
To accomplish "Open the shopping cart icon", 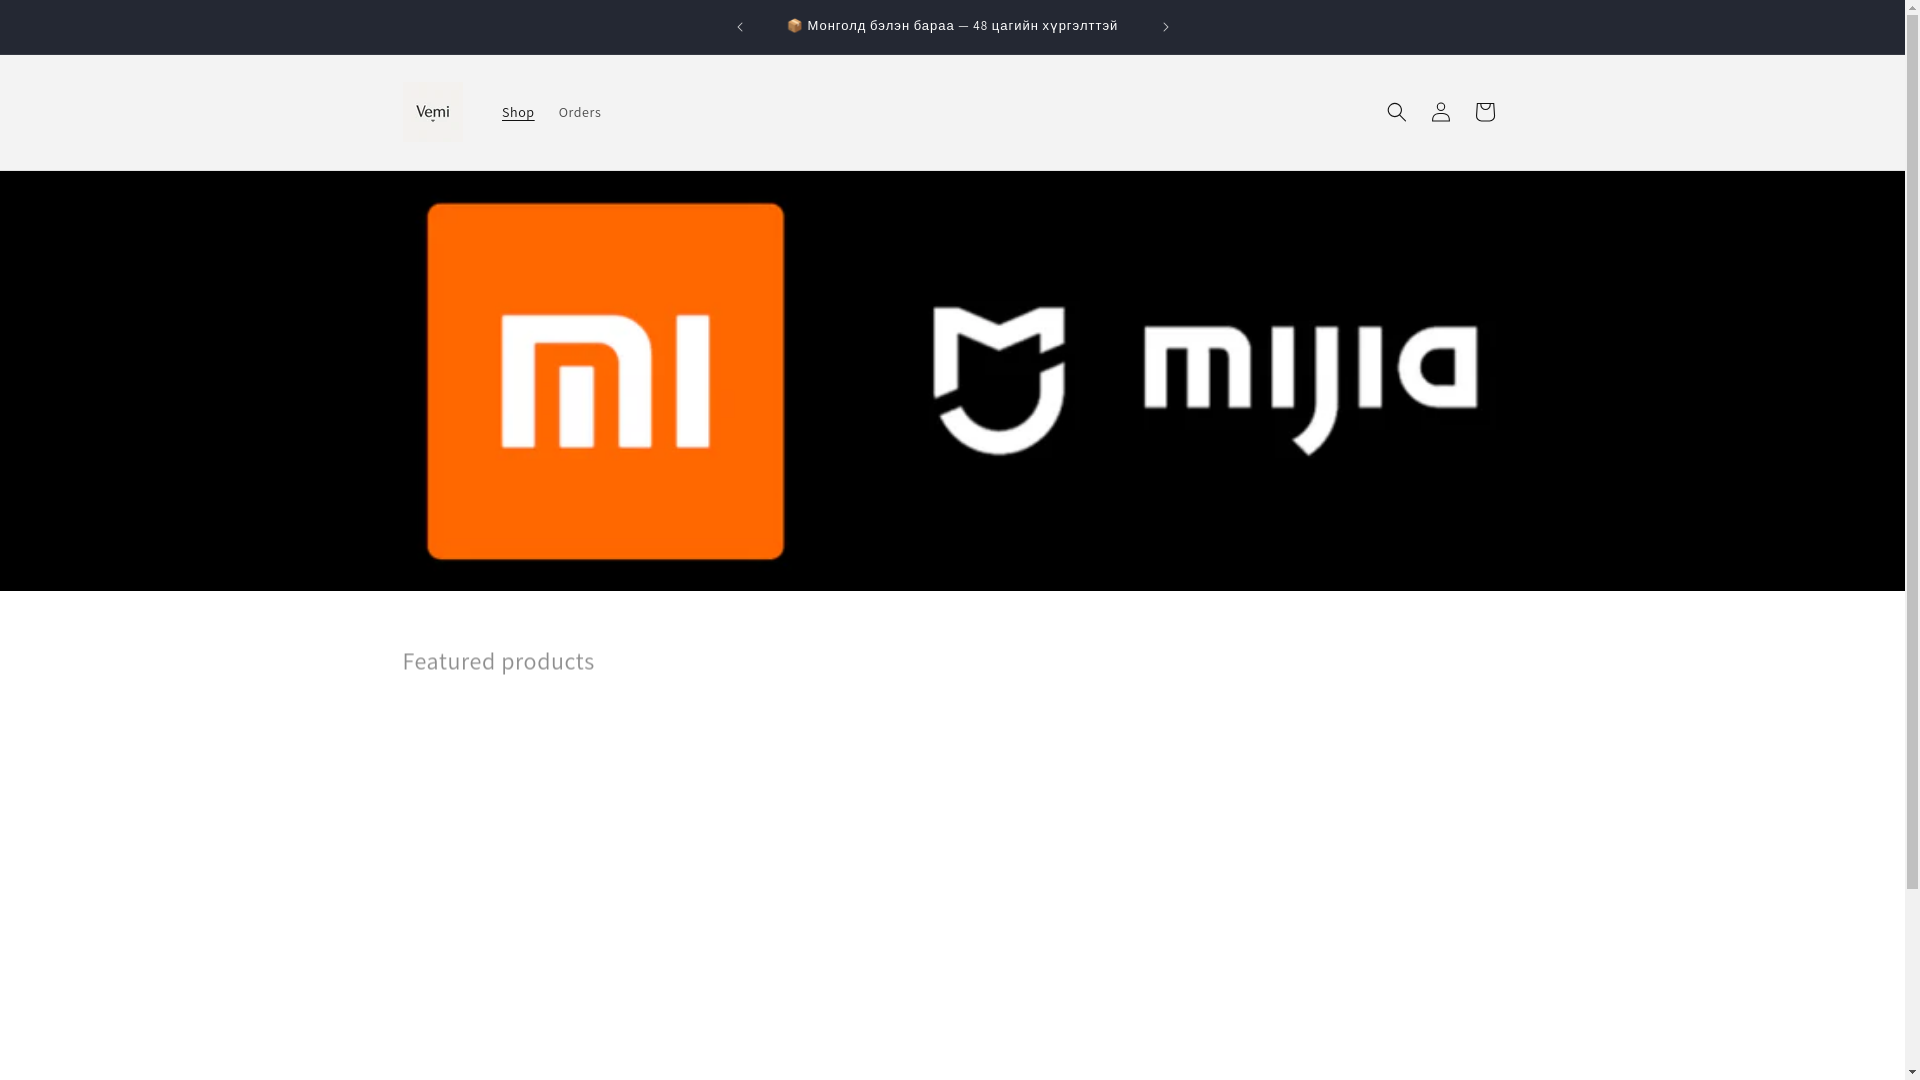I will pos(1484,112).
